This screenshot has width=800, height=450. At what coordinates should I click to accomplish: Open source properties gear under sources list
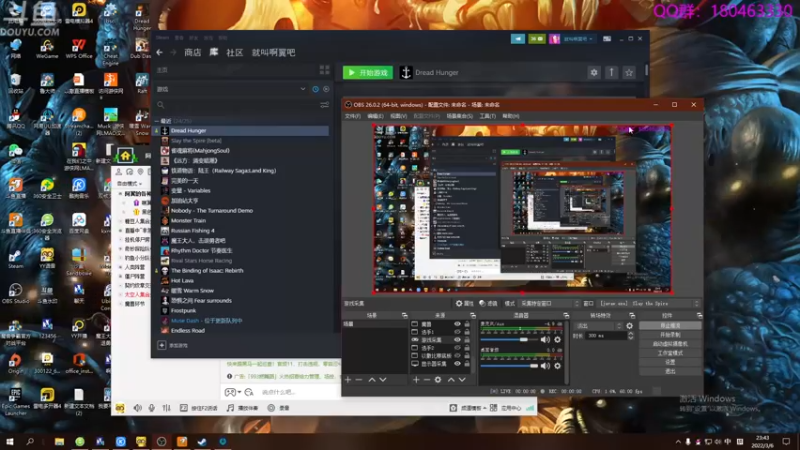(x=438, y=380)
